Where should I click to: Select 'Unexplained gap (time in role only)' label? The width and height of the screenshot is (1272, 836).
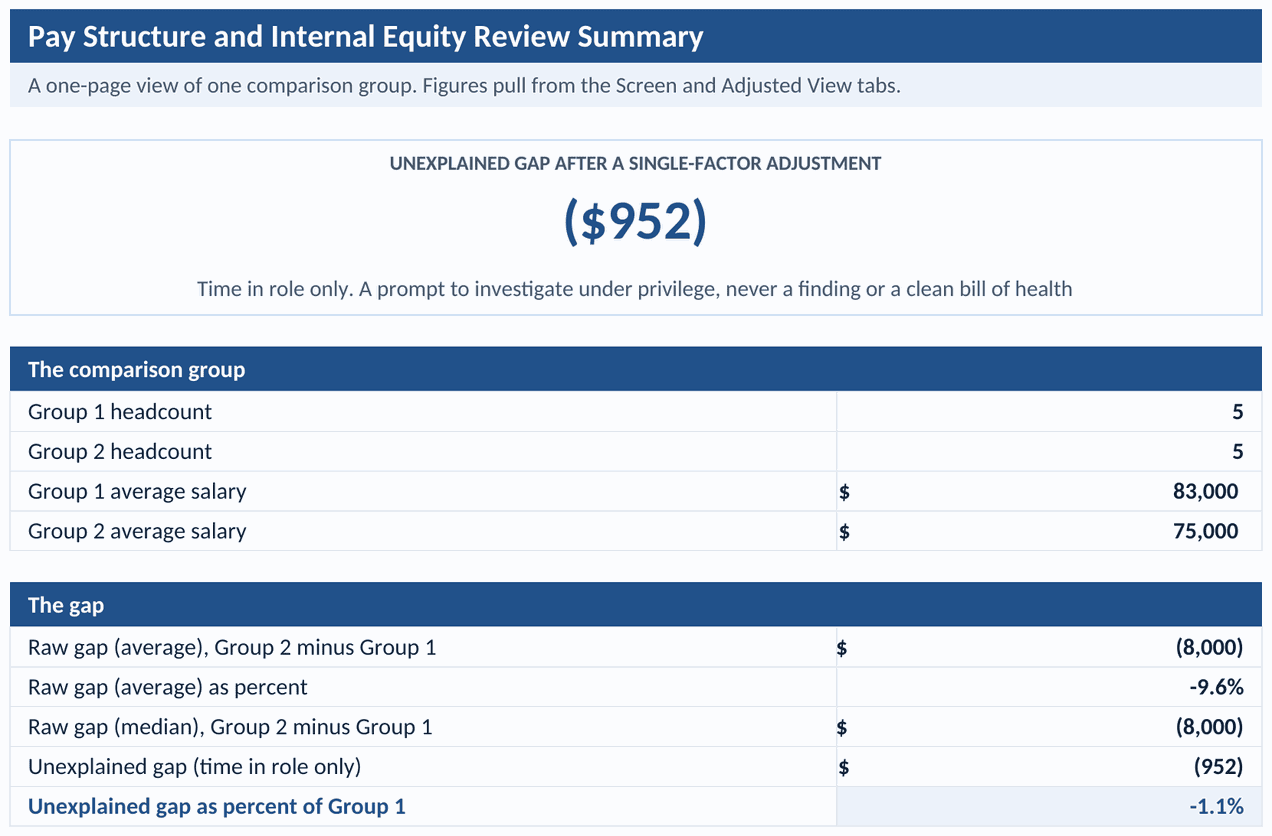coord(195,768)
